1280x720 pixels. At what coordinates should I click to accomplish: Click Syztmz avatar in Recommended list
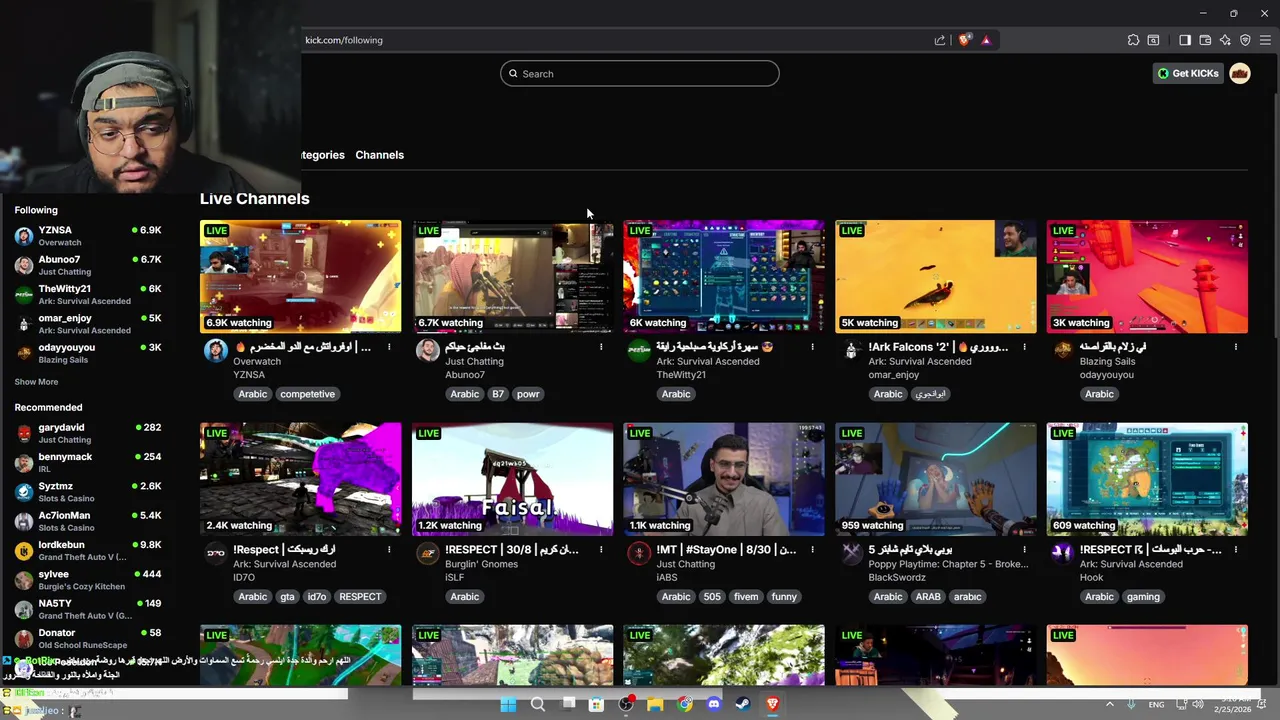tap(24, 492)
